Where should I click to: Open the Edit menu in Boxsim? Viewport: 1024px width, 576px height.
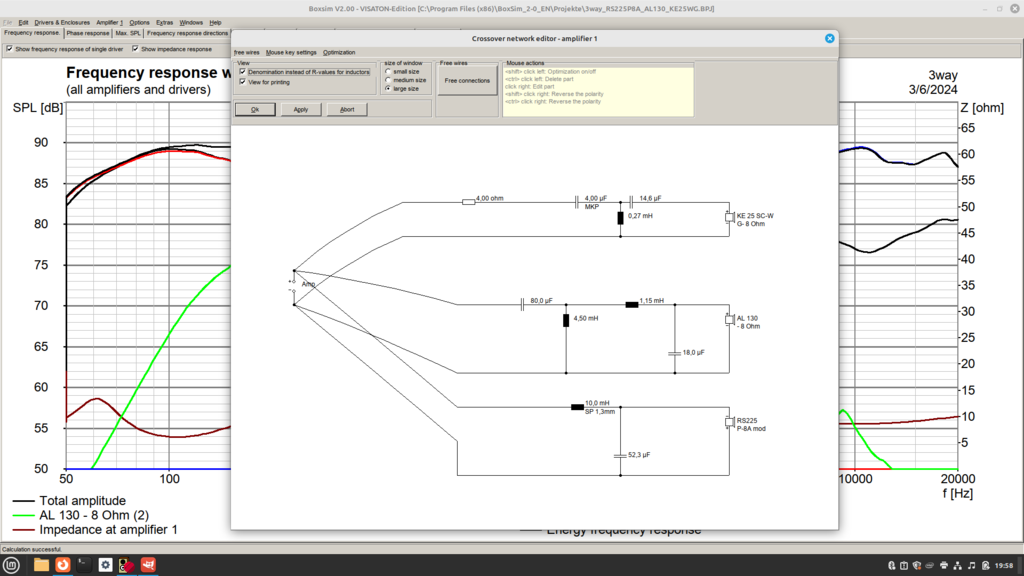coord(24,23)
